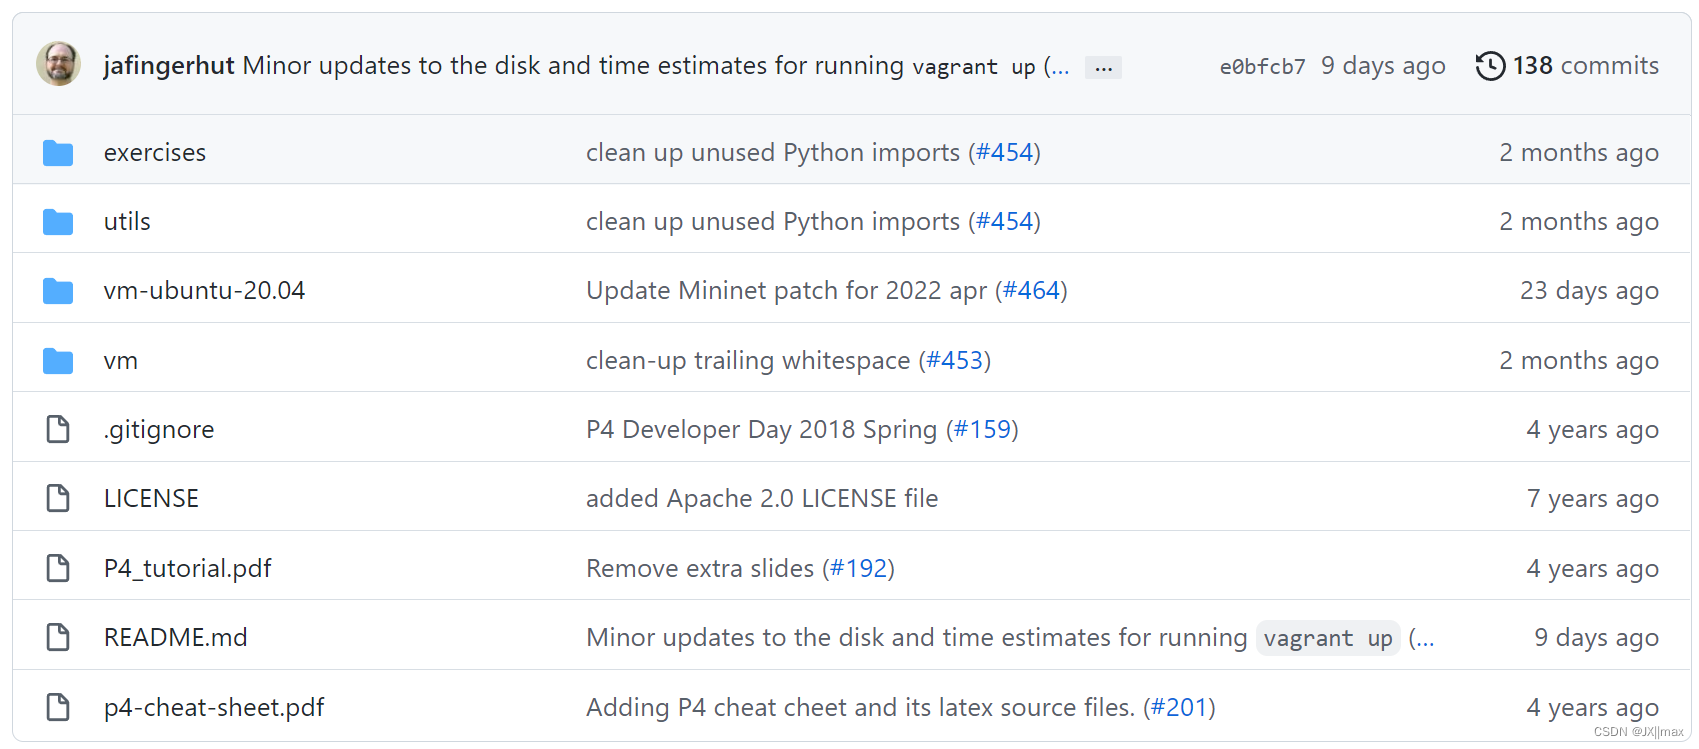This screenshot has width=1699, height=749.
Task: Open jafingerhut's profile avatar
Action: click(59, 64)
